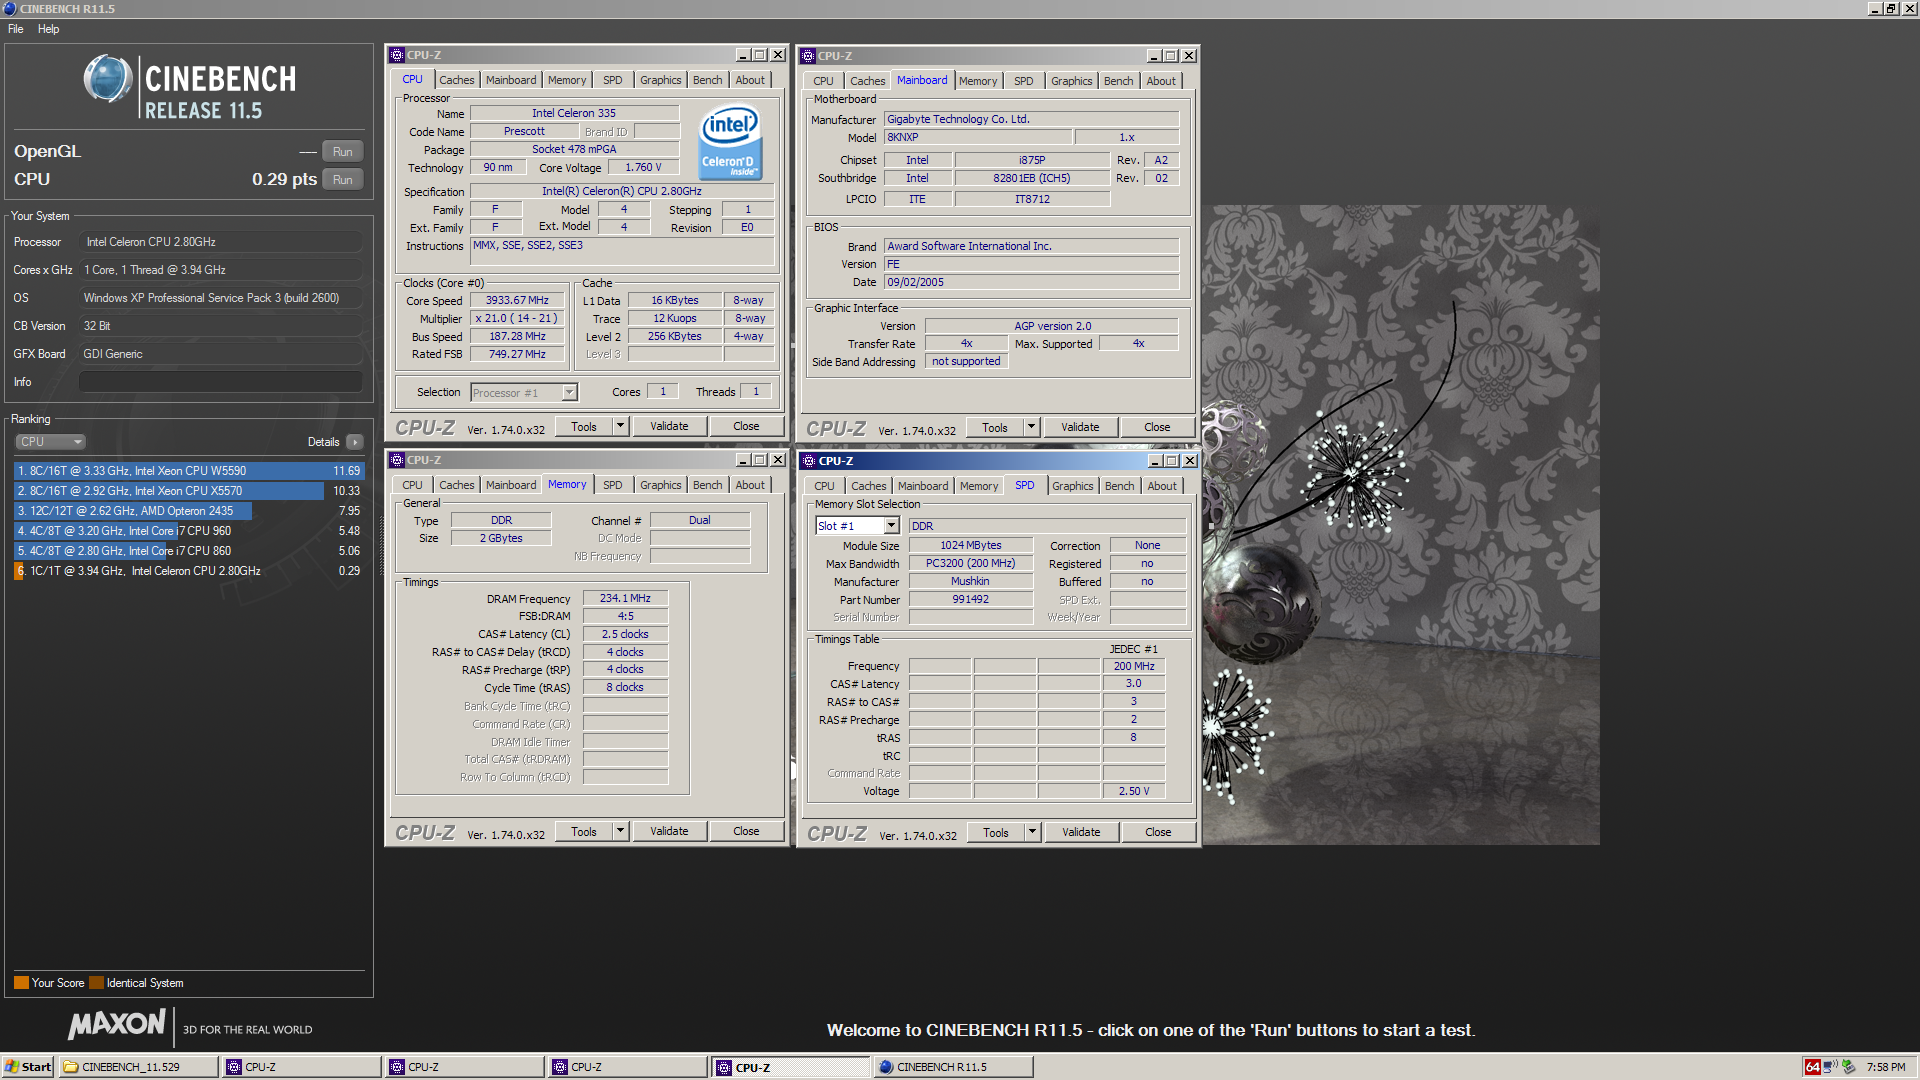Switch to Bench tab in the SPD CPU-Z window

(x=1119, y=486)
